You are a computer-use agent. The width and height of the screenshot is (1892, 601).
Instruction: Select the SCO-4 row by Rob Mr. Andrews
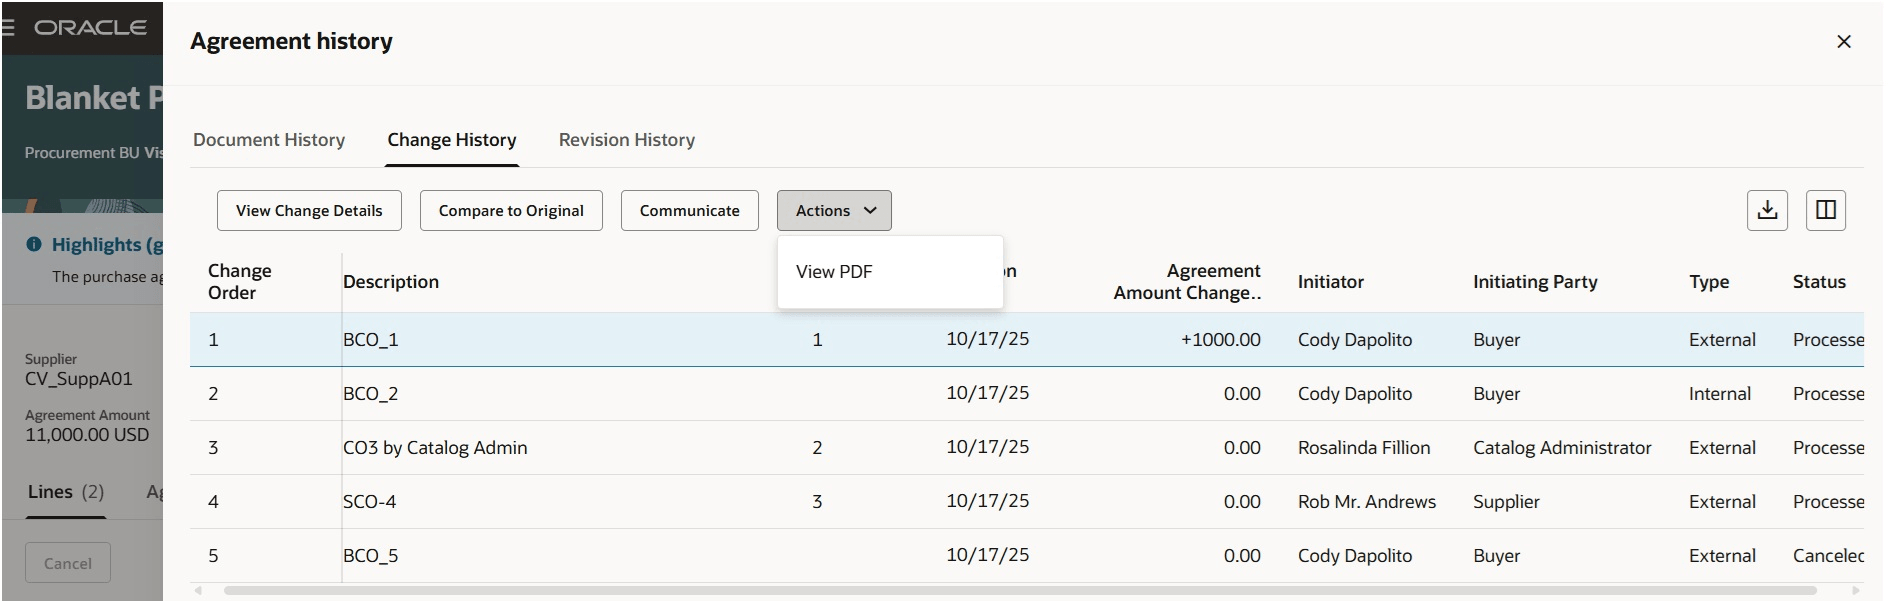click(x=370, y=502)
